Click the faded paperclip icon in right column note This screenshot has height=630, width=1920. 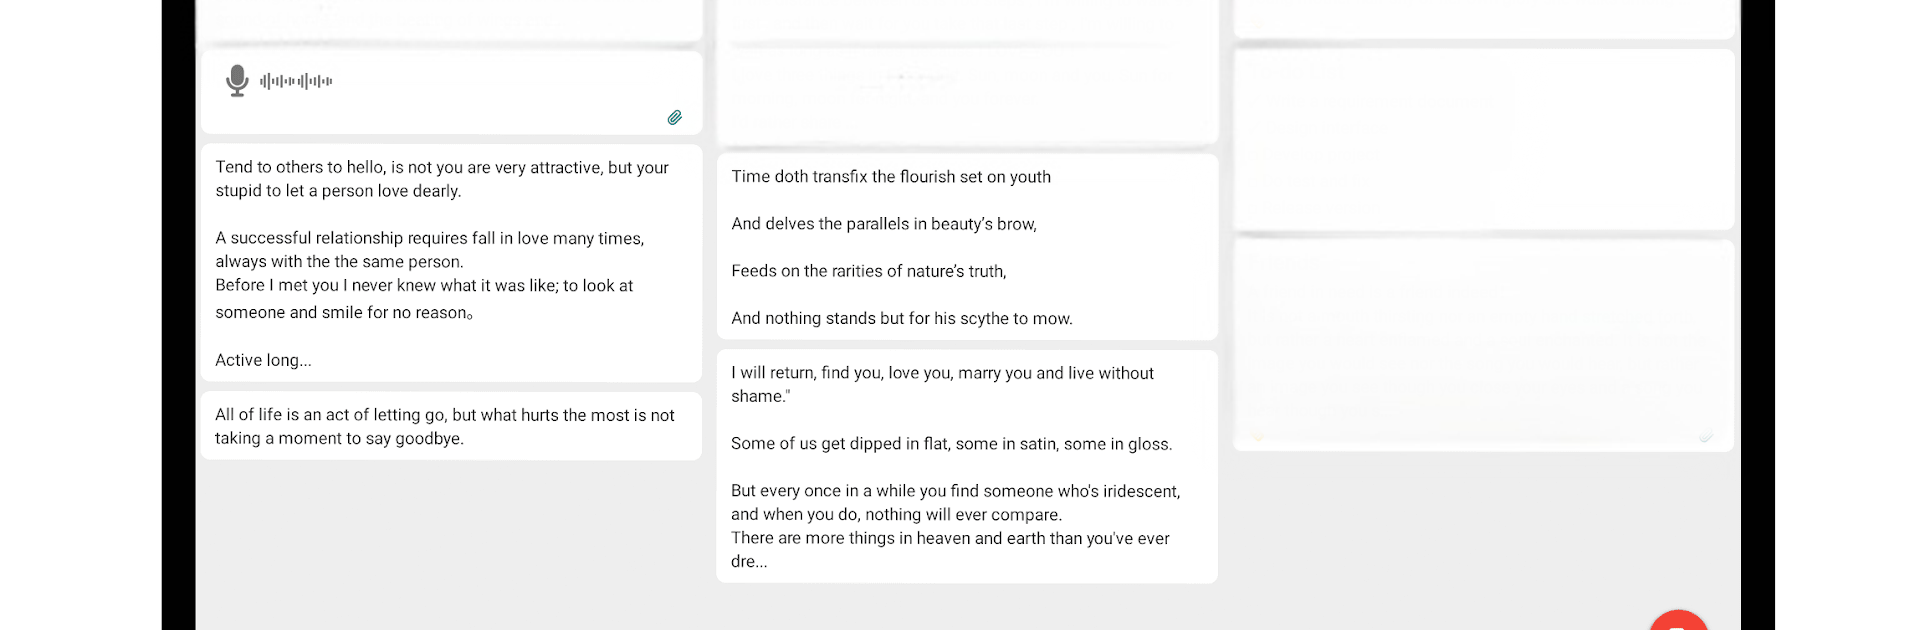1706,437
